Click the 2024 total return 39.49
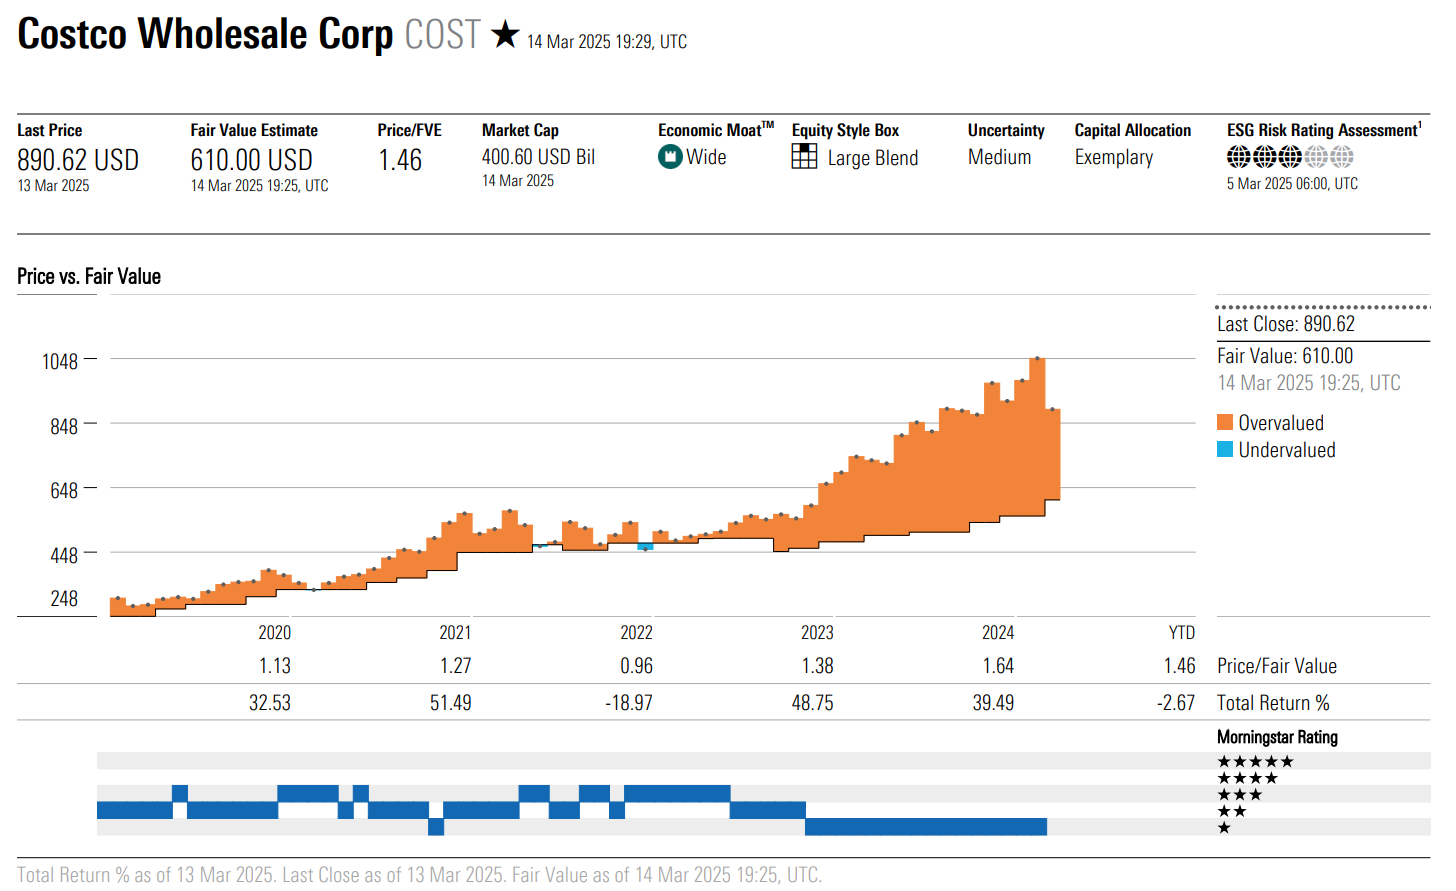 994,703
